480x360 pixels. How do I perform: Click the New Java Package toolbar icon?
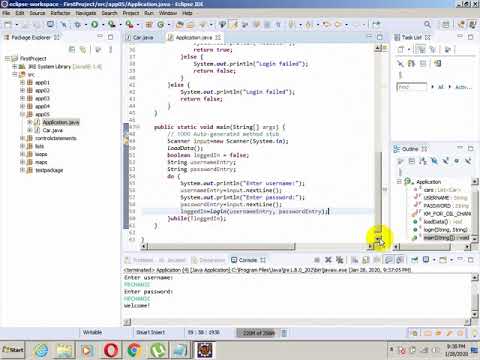149,24
